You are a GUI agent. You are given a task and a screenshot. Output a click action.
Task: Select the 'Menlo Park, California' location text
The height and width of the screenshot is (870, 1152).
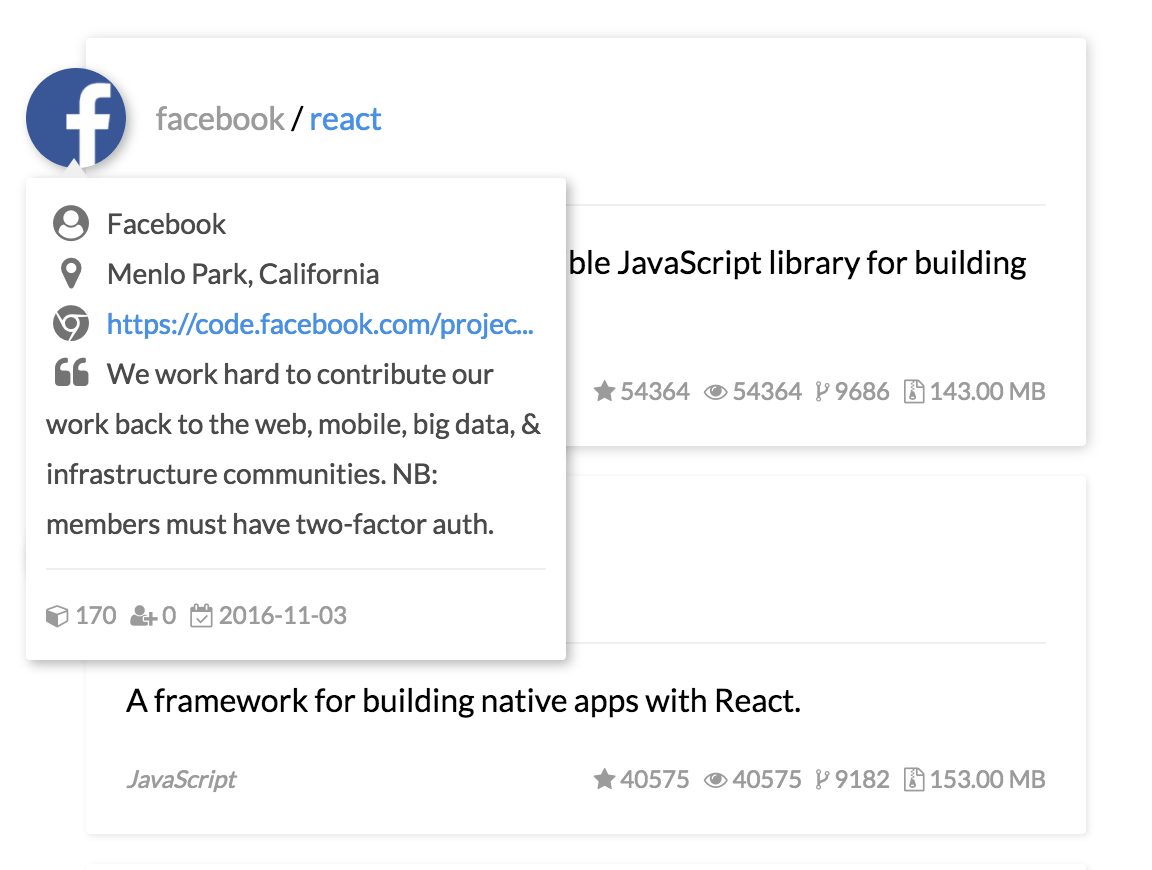[243, 274]
